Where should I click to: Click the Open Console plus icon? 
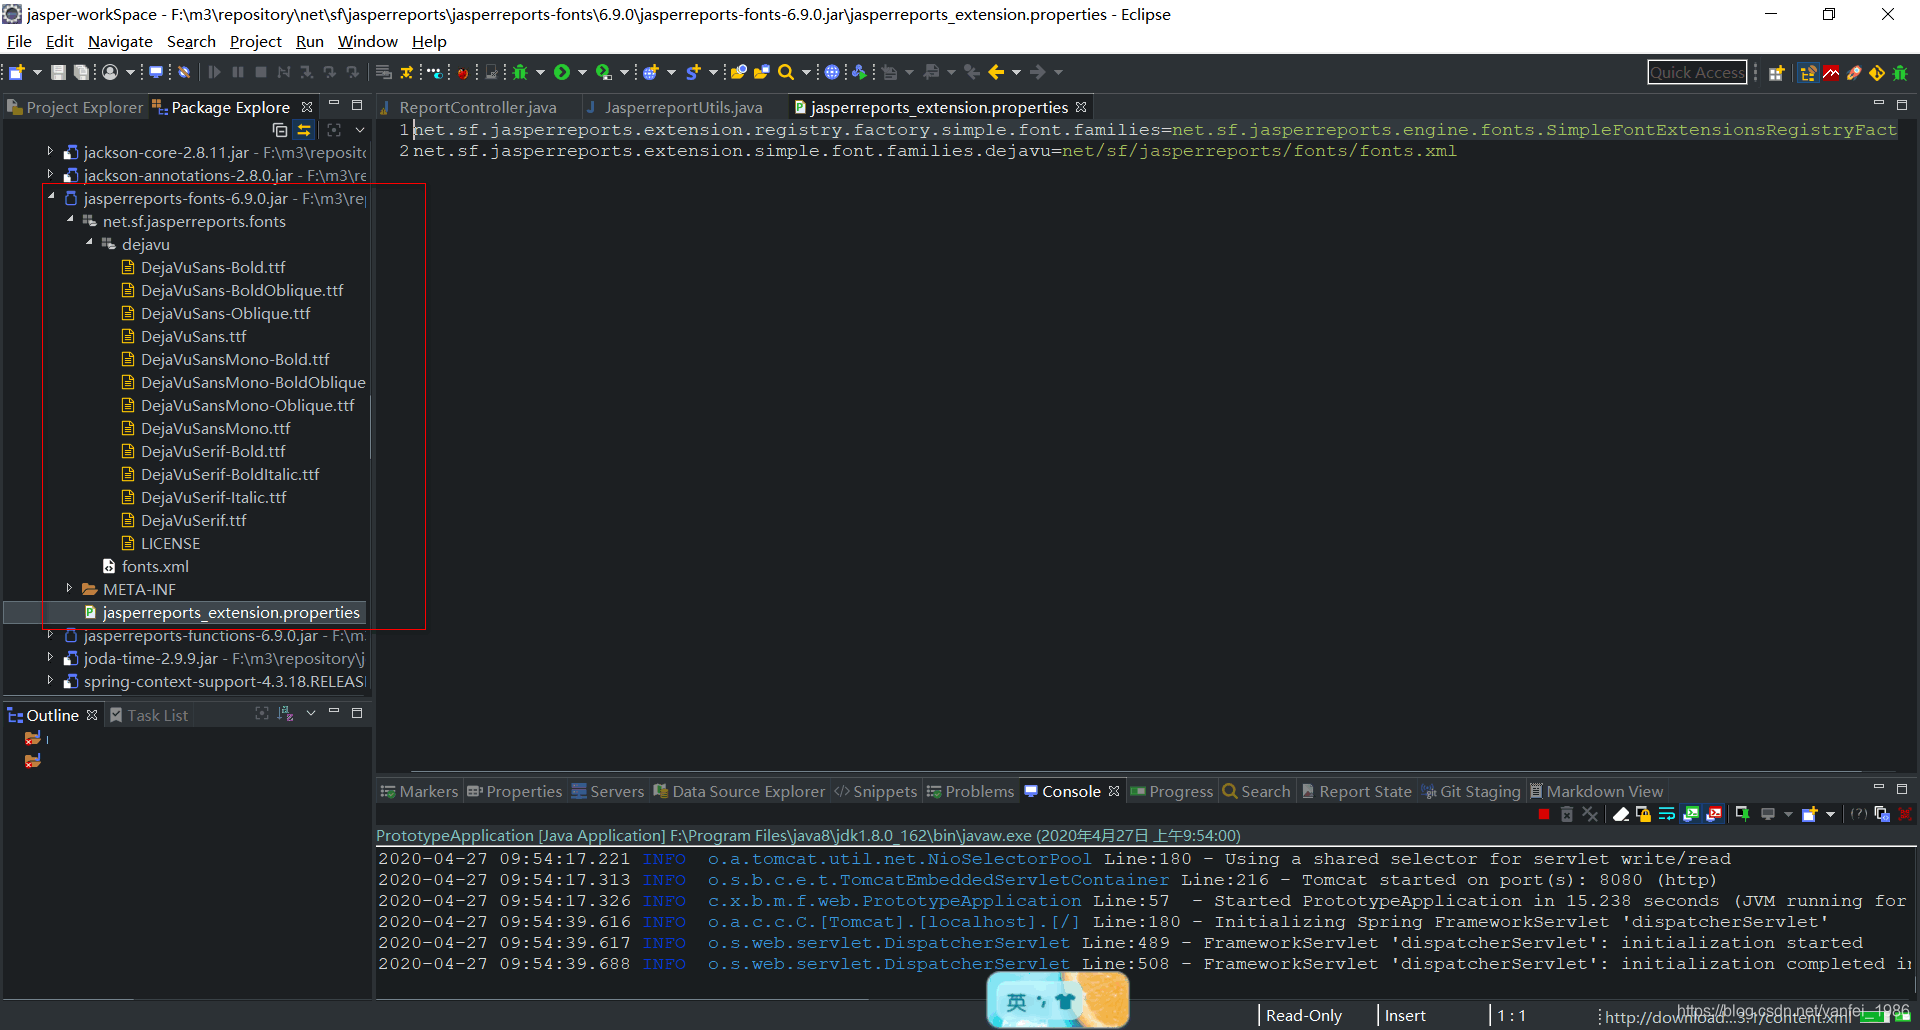tap(1809, 814)
